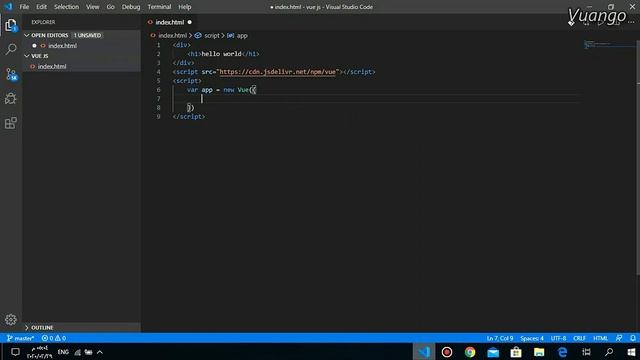The image size is (640, 360).
Task: Open the View menu
Action: point(92,7)
